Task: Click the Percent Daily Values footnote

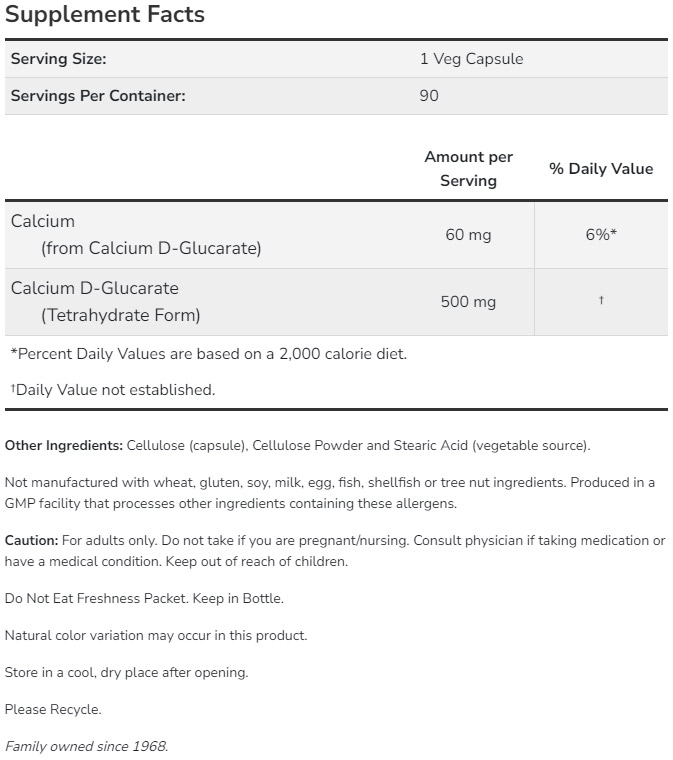Action: click(208, 353)
